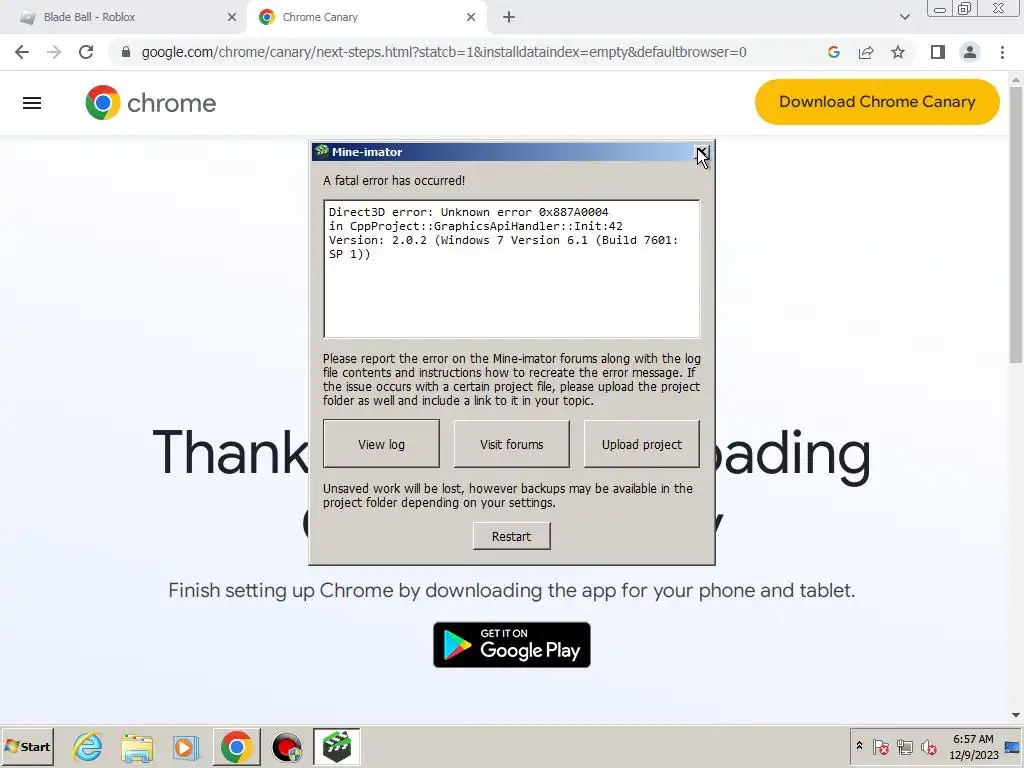Show hidden system tray icons
1024x768 pixels.
(859, 746)
